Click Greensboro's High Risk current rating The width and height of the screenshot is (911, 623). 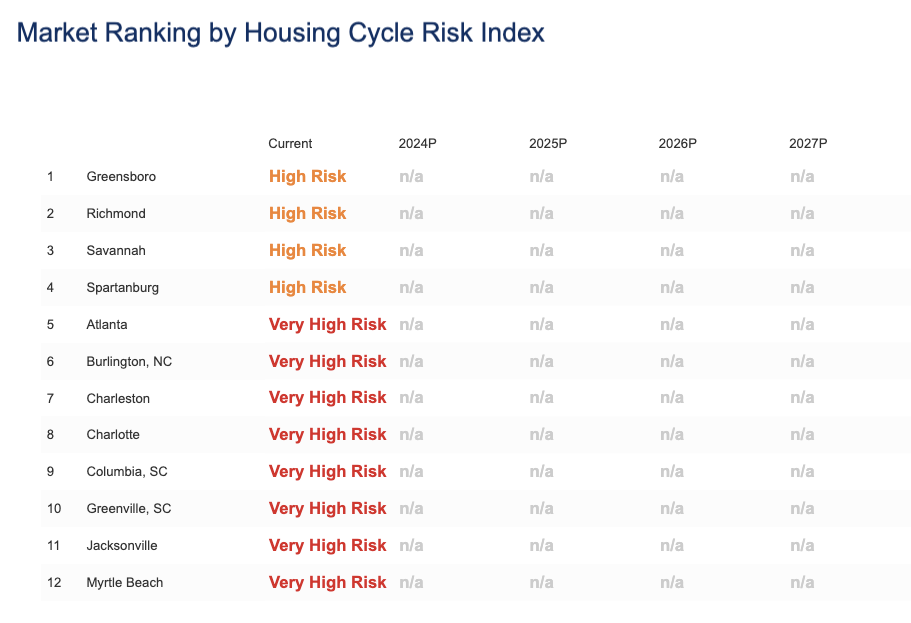pyautogui.click(x=307, y=177)
